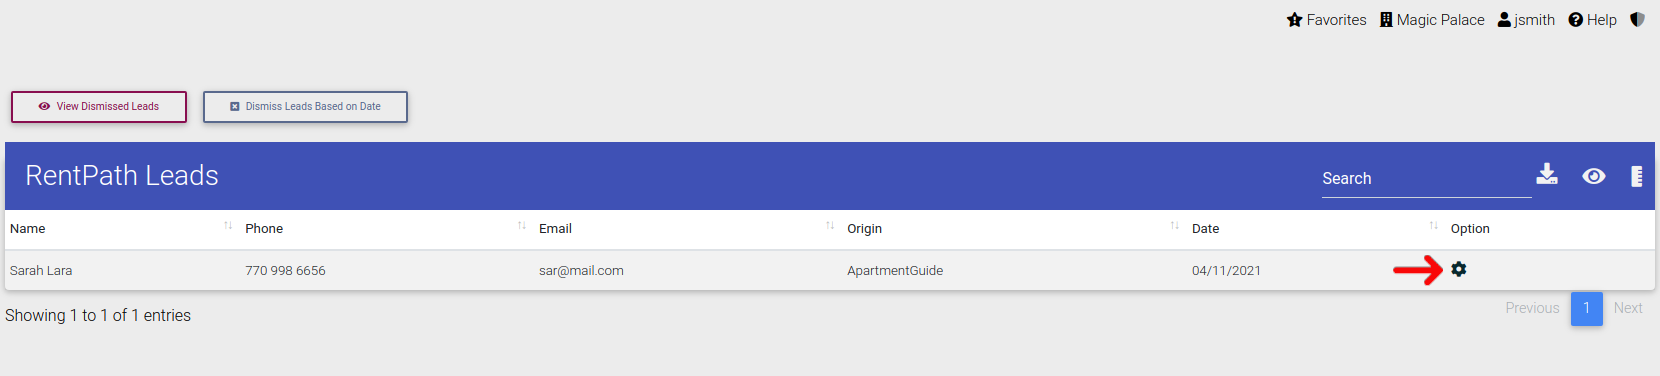The image size is (1660, 376).
Task: Select the Magic Palace property
Action: point(1432,20)
